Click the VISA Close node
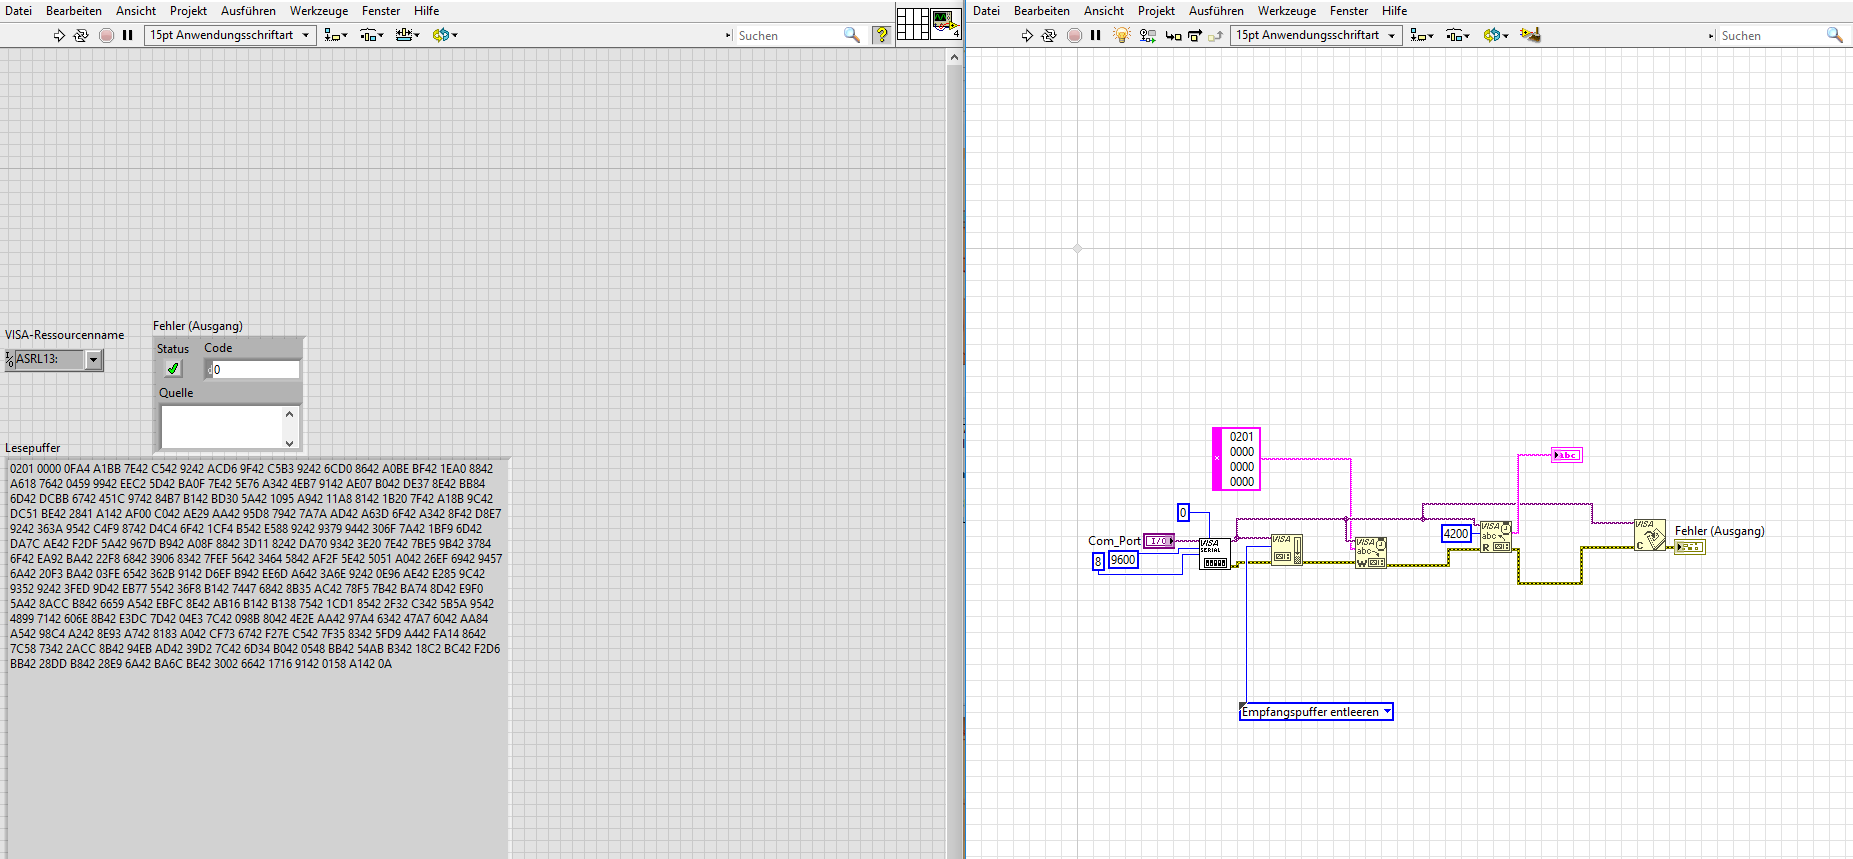The height and width of the screenshot is (859, 1853). tap(1649, 535)
